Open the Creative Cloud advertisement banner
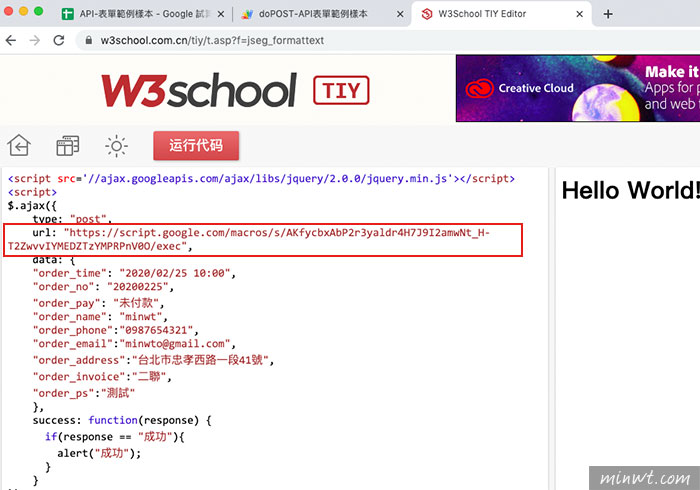700x490 pixels. 578,88
